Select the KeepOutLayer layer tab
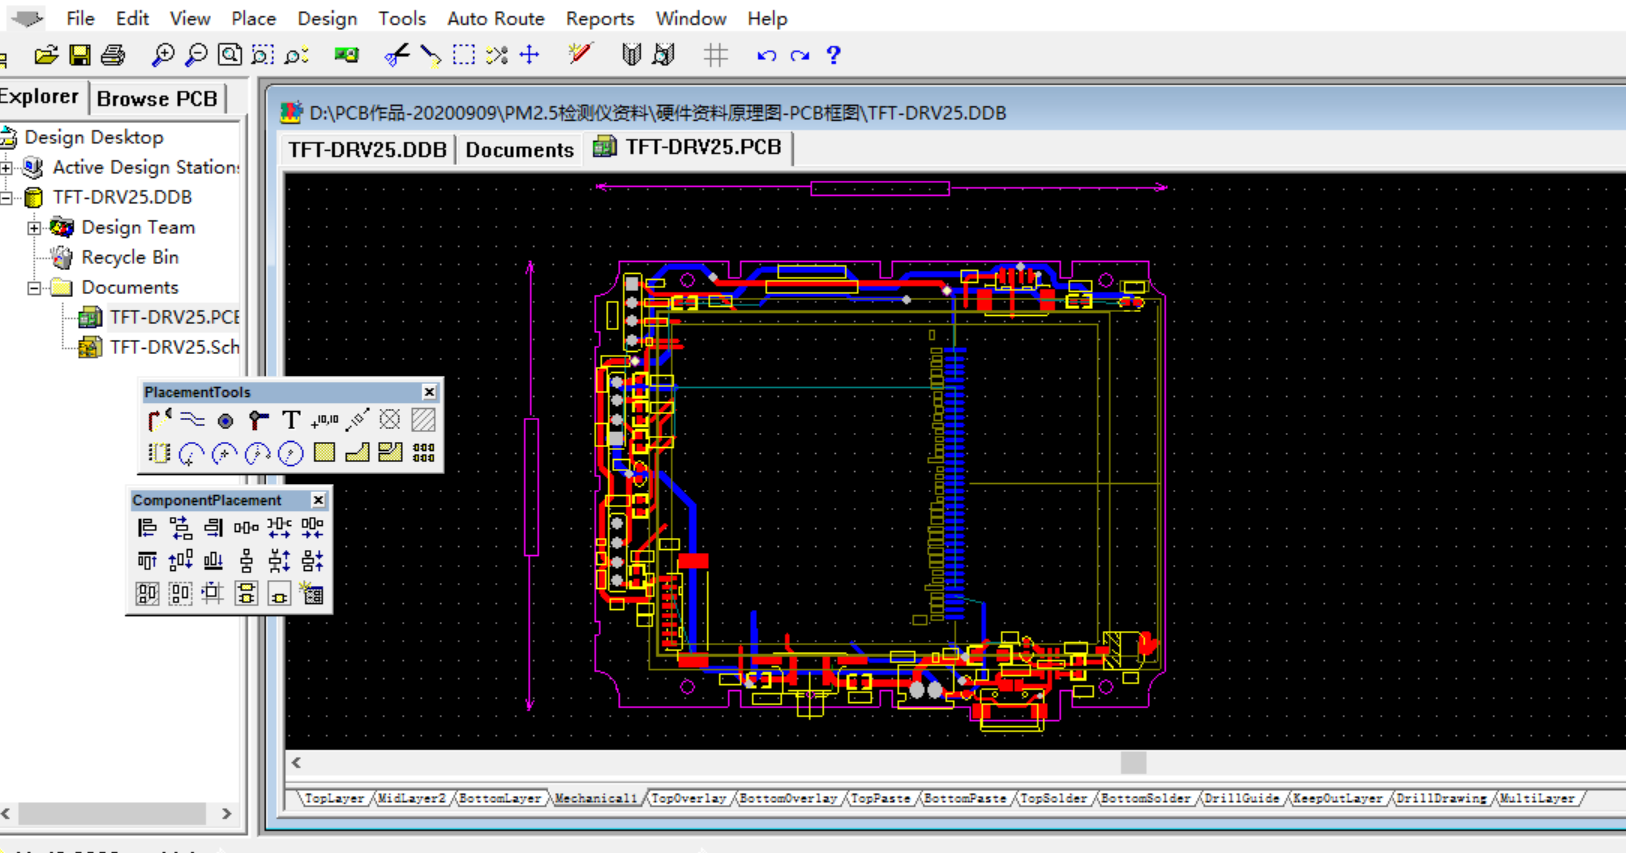Viewport: 1626px width, 853px height. coord(1337,798)
